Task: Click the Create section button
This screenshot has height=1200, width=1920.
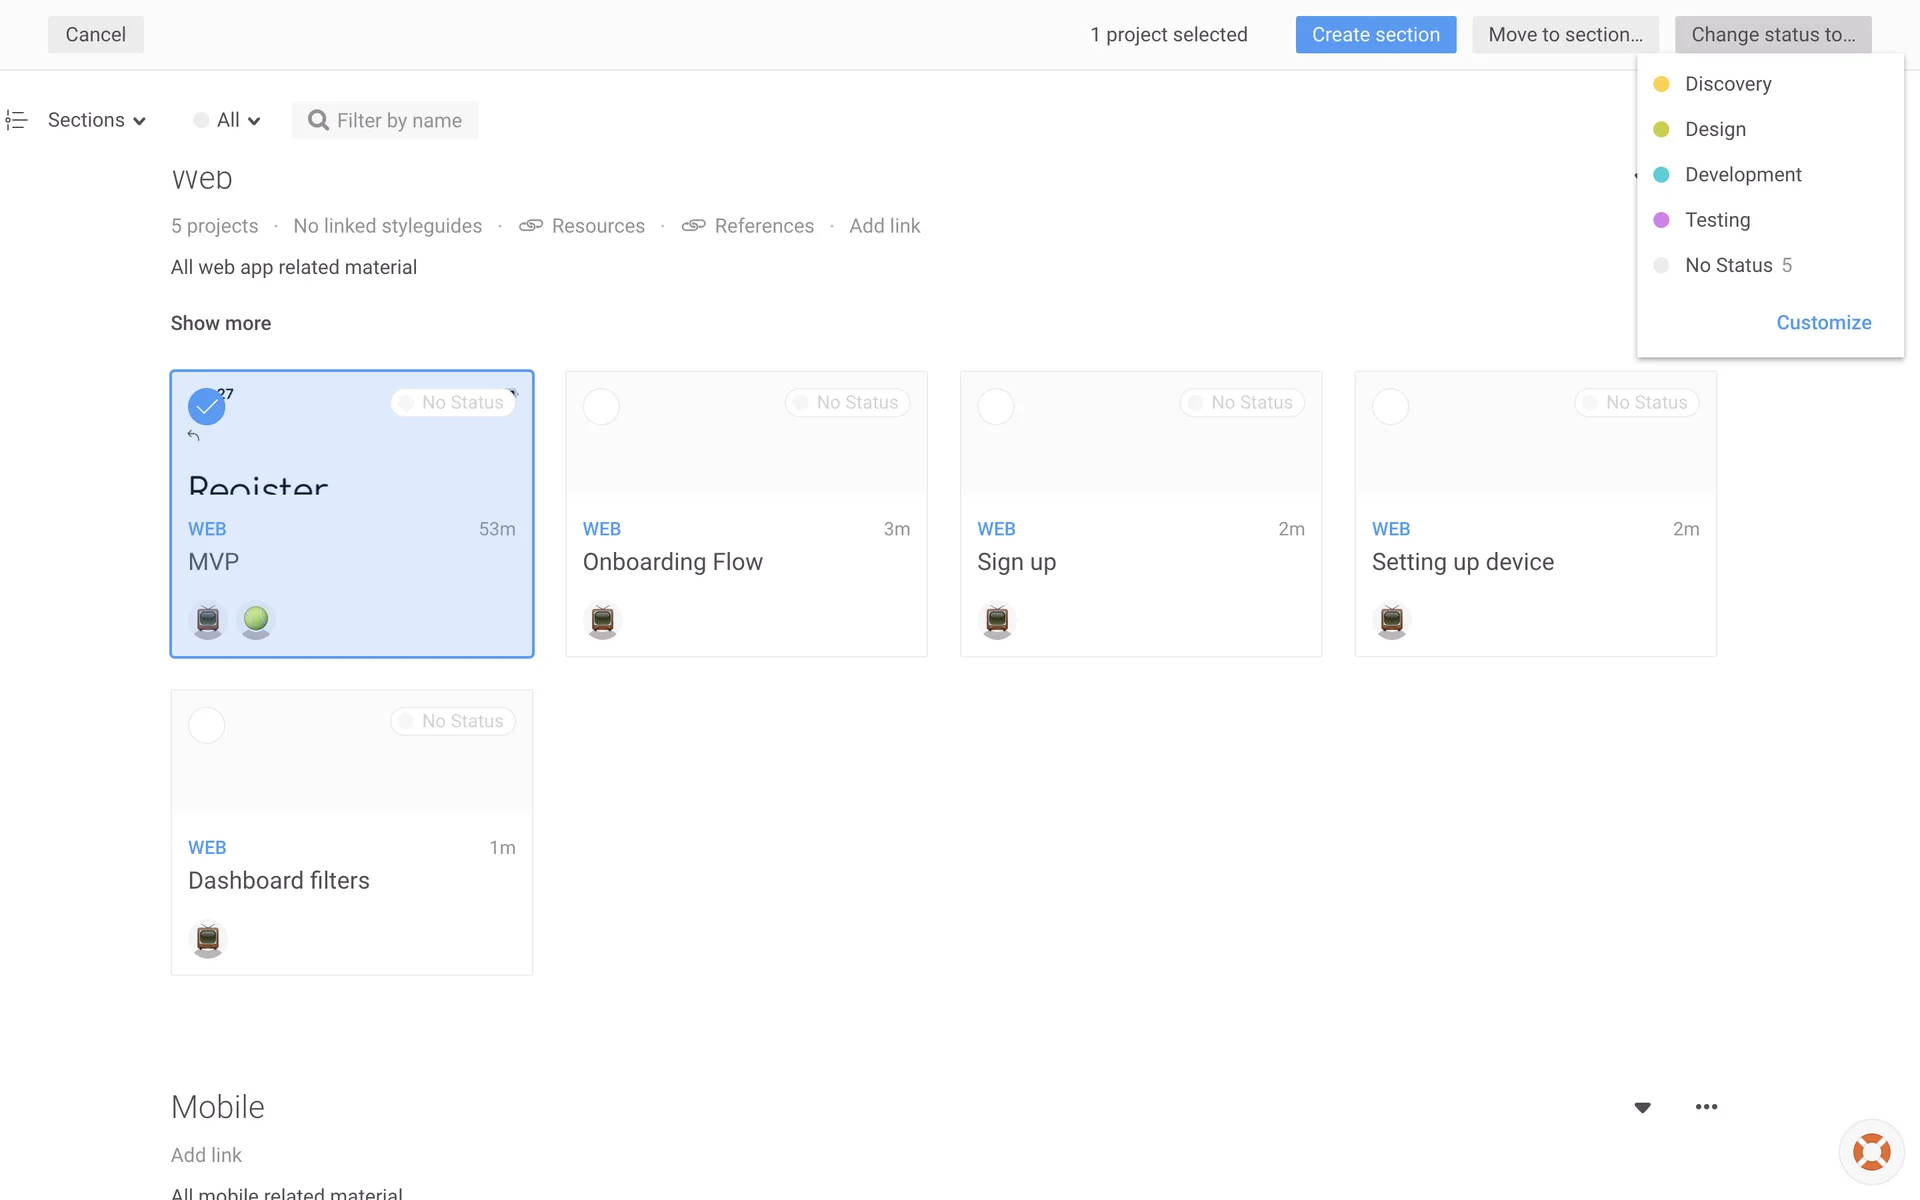Action: 1375,35
